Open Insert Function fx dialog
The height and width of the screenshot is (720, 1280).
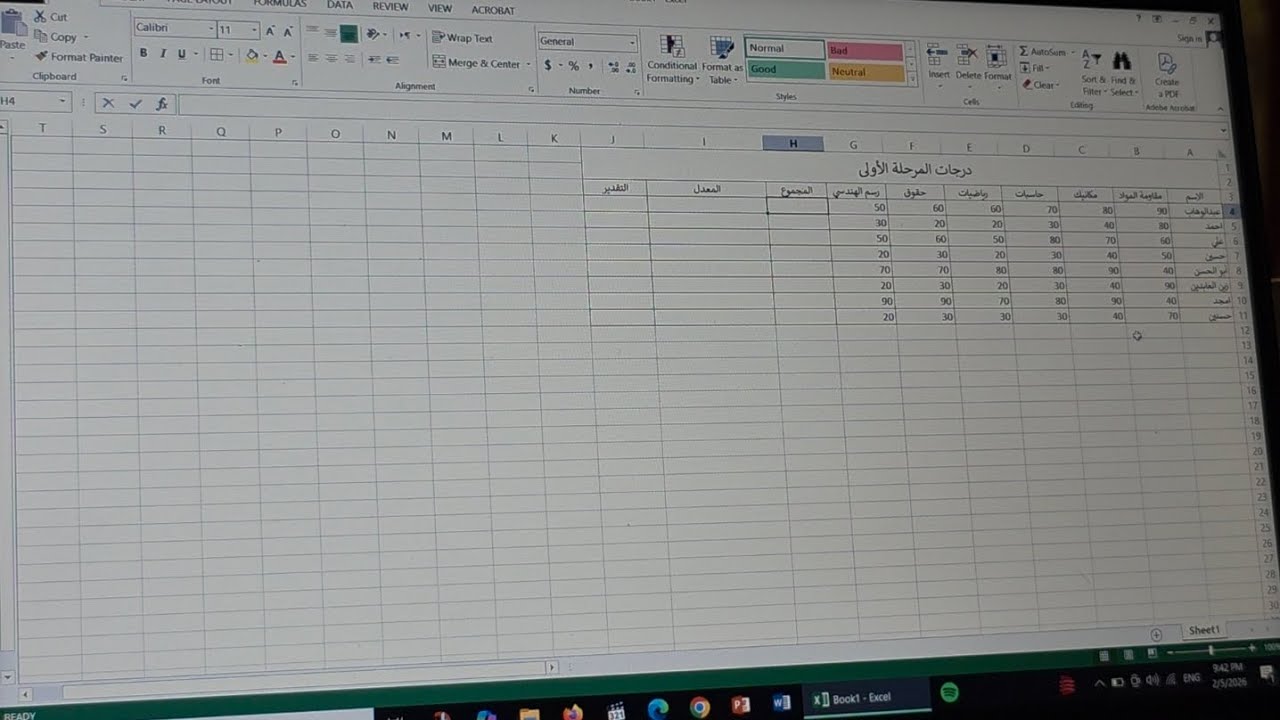pos(161,103)
